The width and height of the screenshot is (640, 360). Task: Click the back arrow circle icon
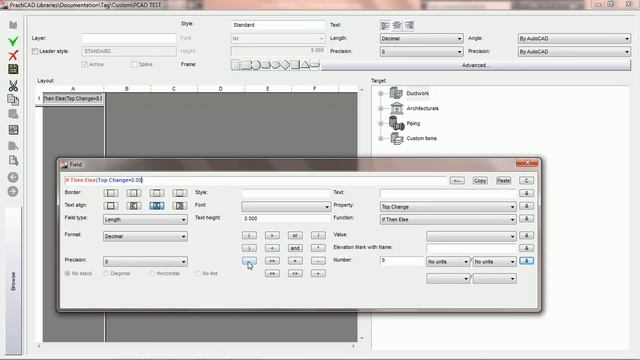13,177
